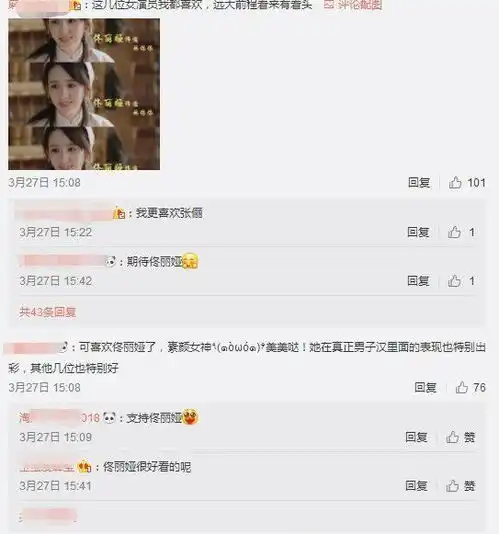
Task: Reply to 佟丽娅很好看的呢 comment
Action: point(416,486)
